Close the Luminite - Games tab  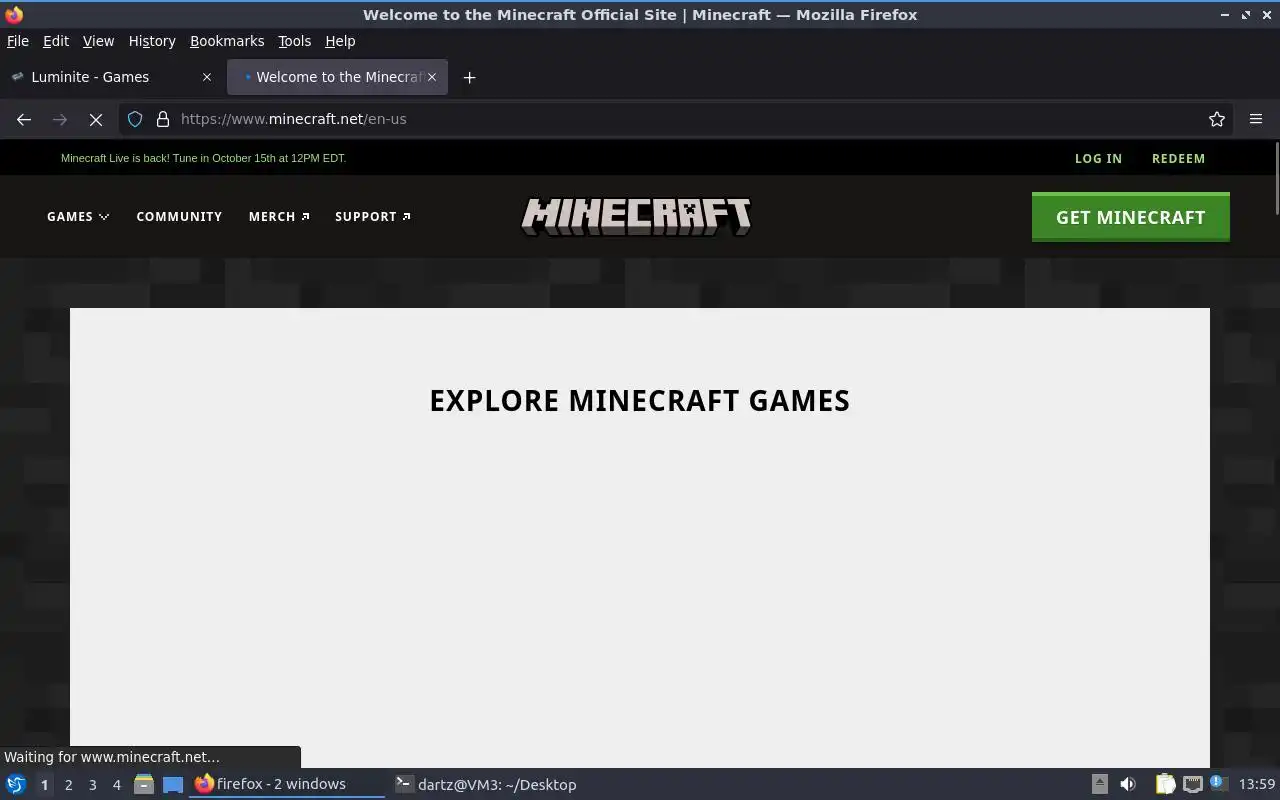pos(207,77)
